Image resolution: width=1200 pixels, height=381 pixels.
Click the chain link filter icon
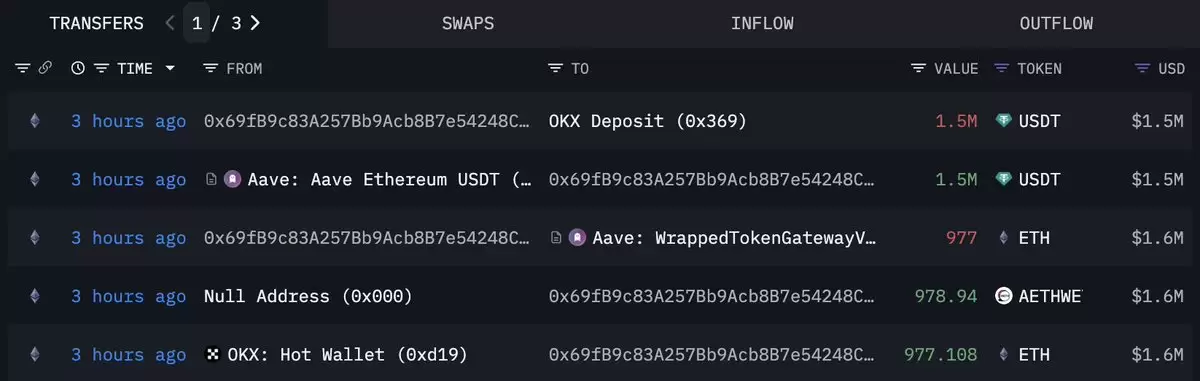click(x=45, y=68)
